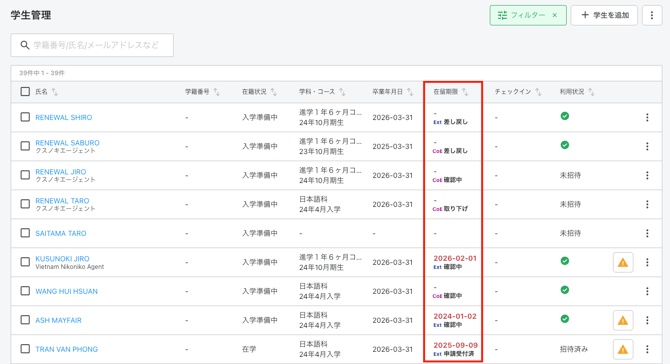Click green check status for ASH MAYFAIR
This screenshot has width=670, height=364.
pos(564,319)
